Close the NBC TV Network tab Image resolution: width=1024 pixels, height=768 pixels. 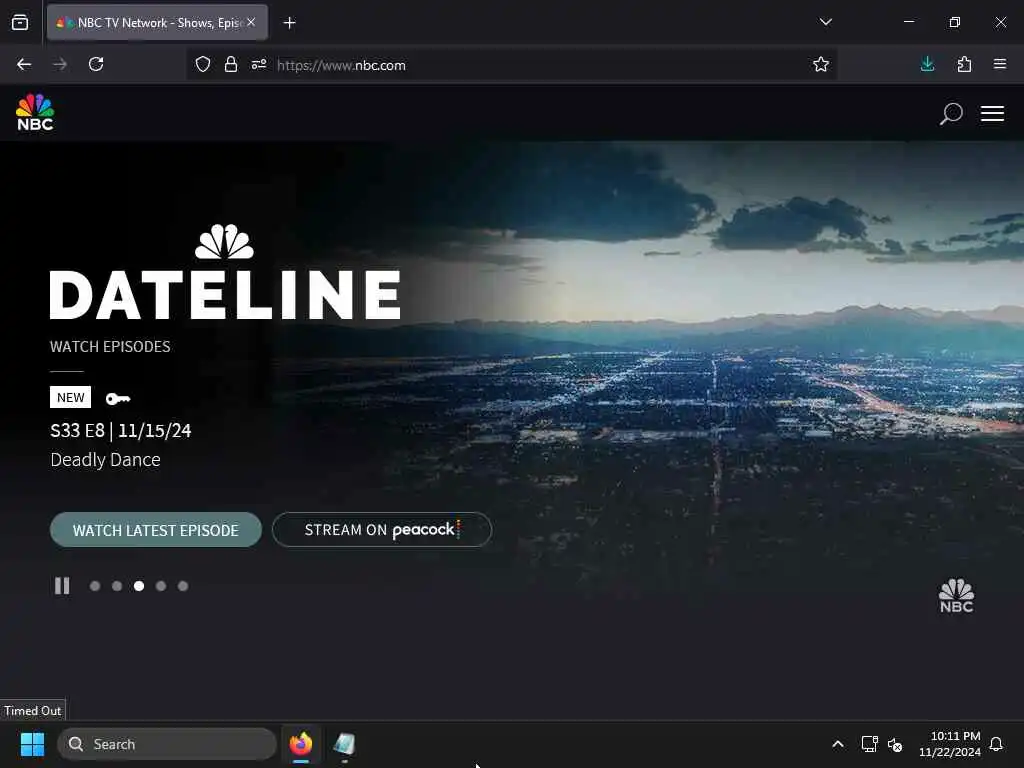[251, 22]
